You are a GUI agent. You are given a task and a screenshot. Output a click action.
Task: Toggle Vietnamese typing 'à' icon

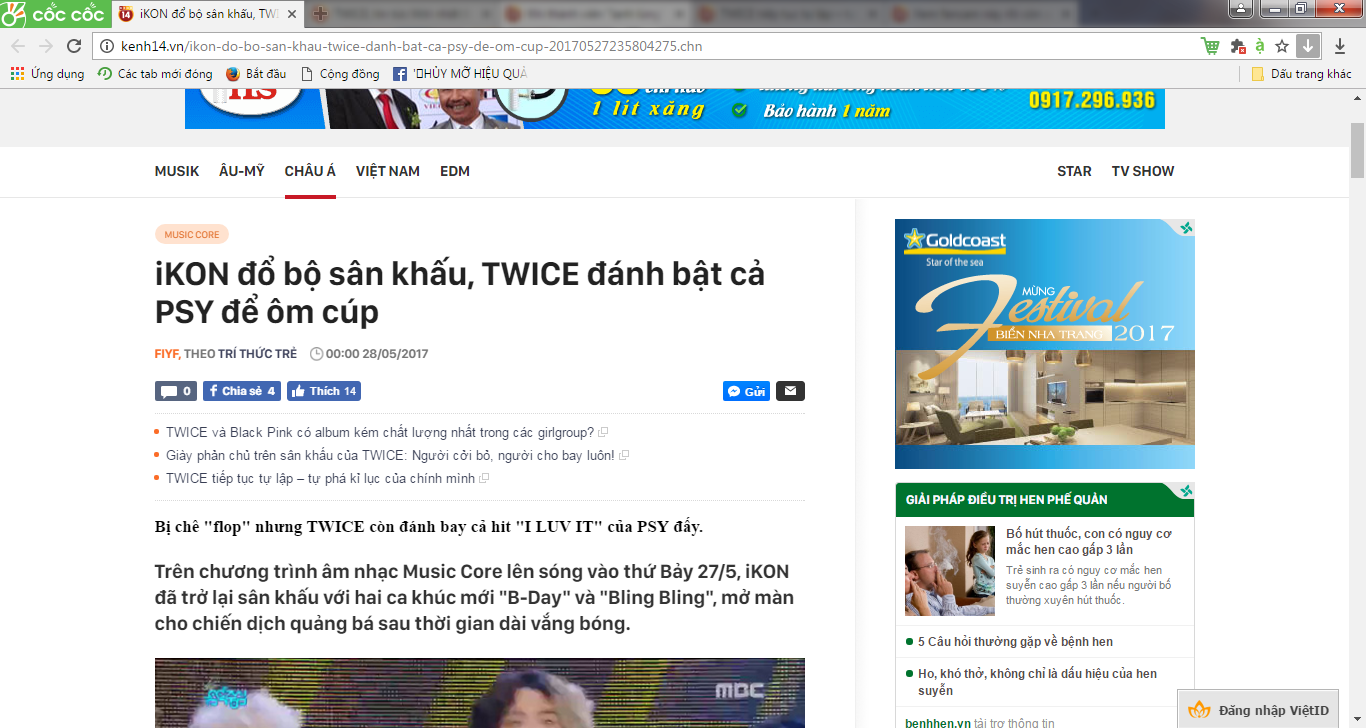(1260, 46)
